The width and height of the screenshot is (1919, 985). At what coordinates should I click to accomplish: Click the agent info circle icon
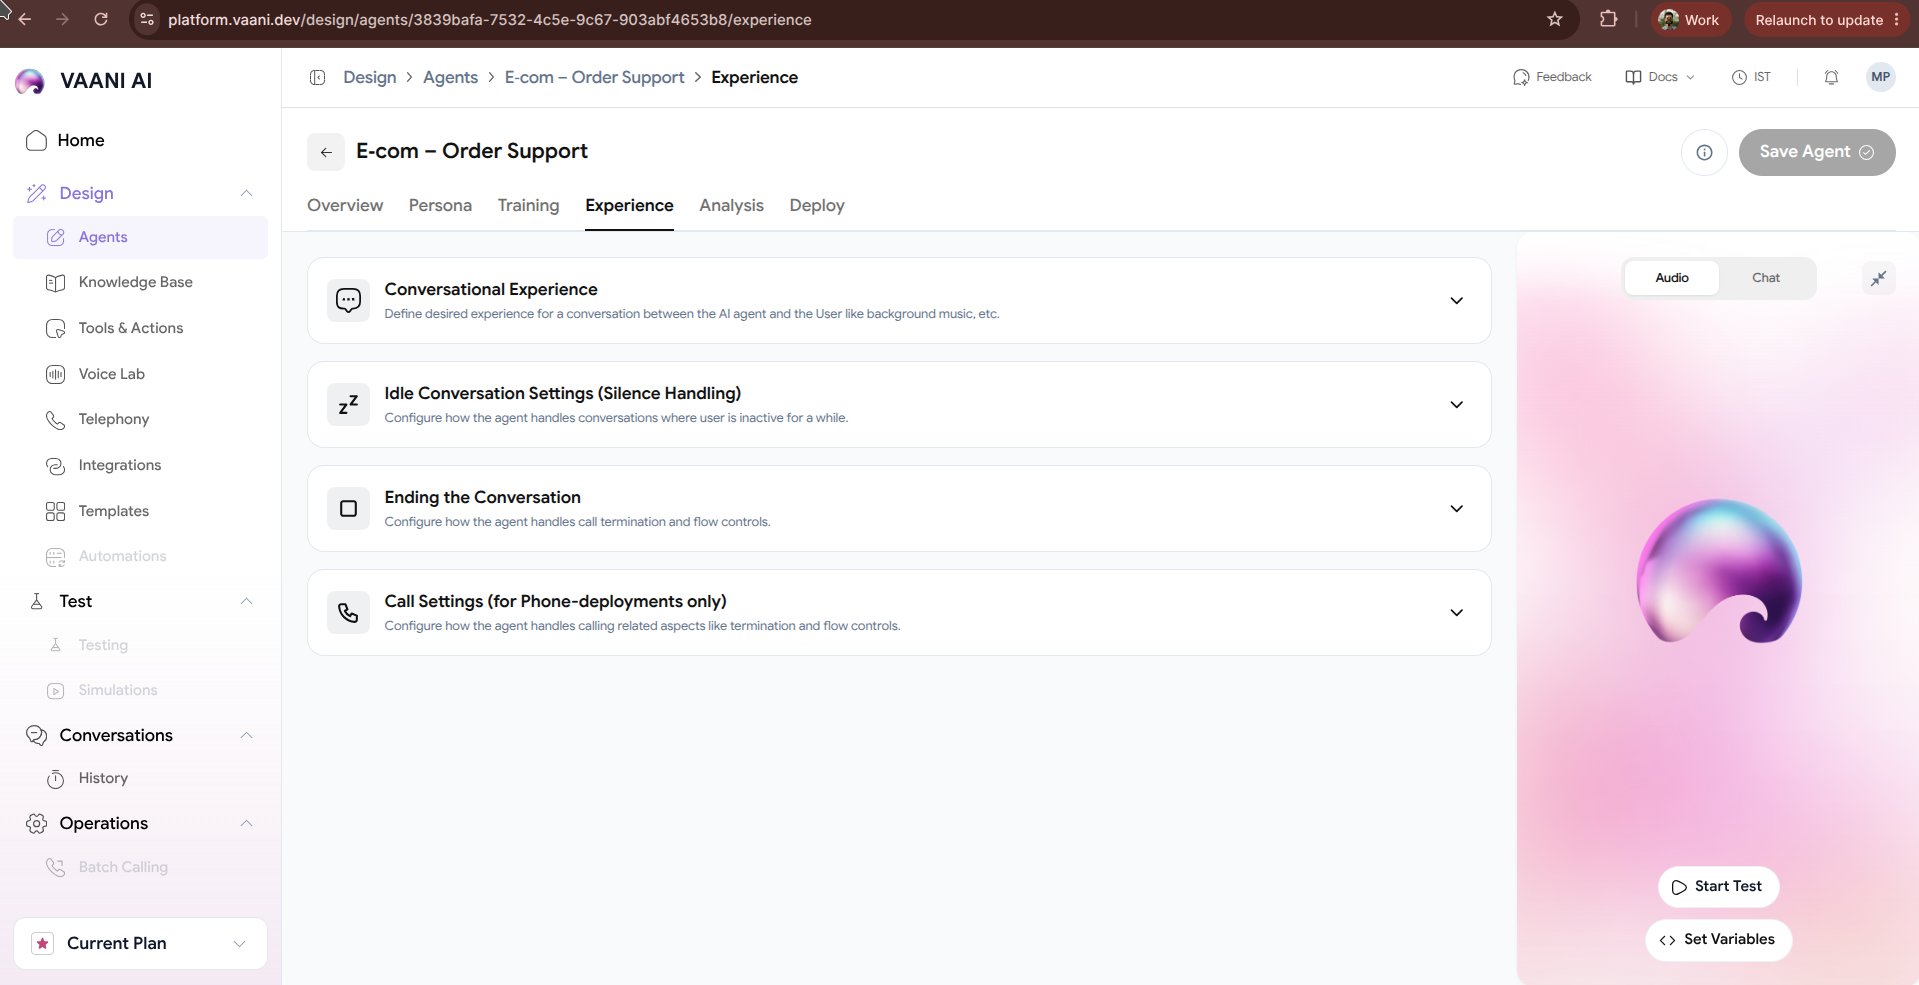pos(1704,152)
